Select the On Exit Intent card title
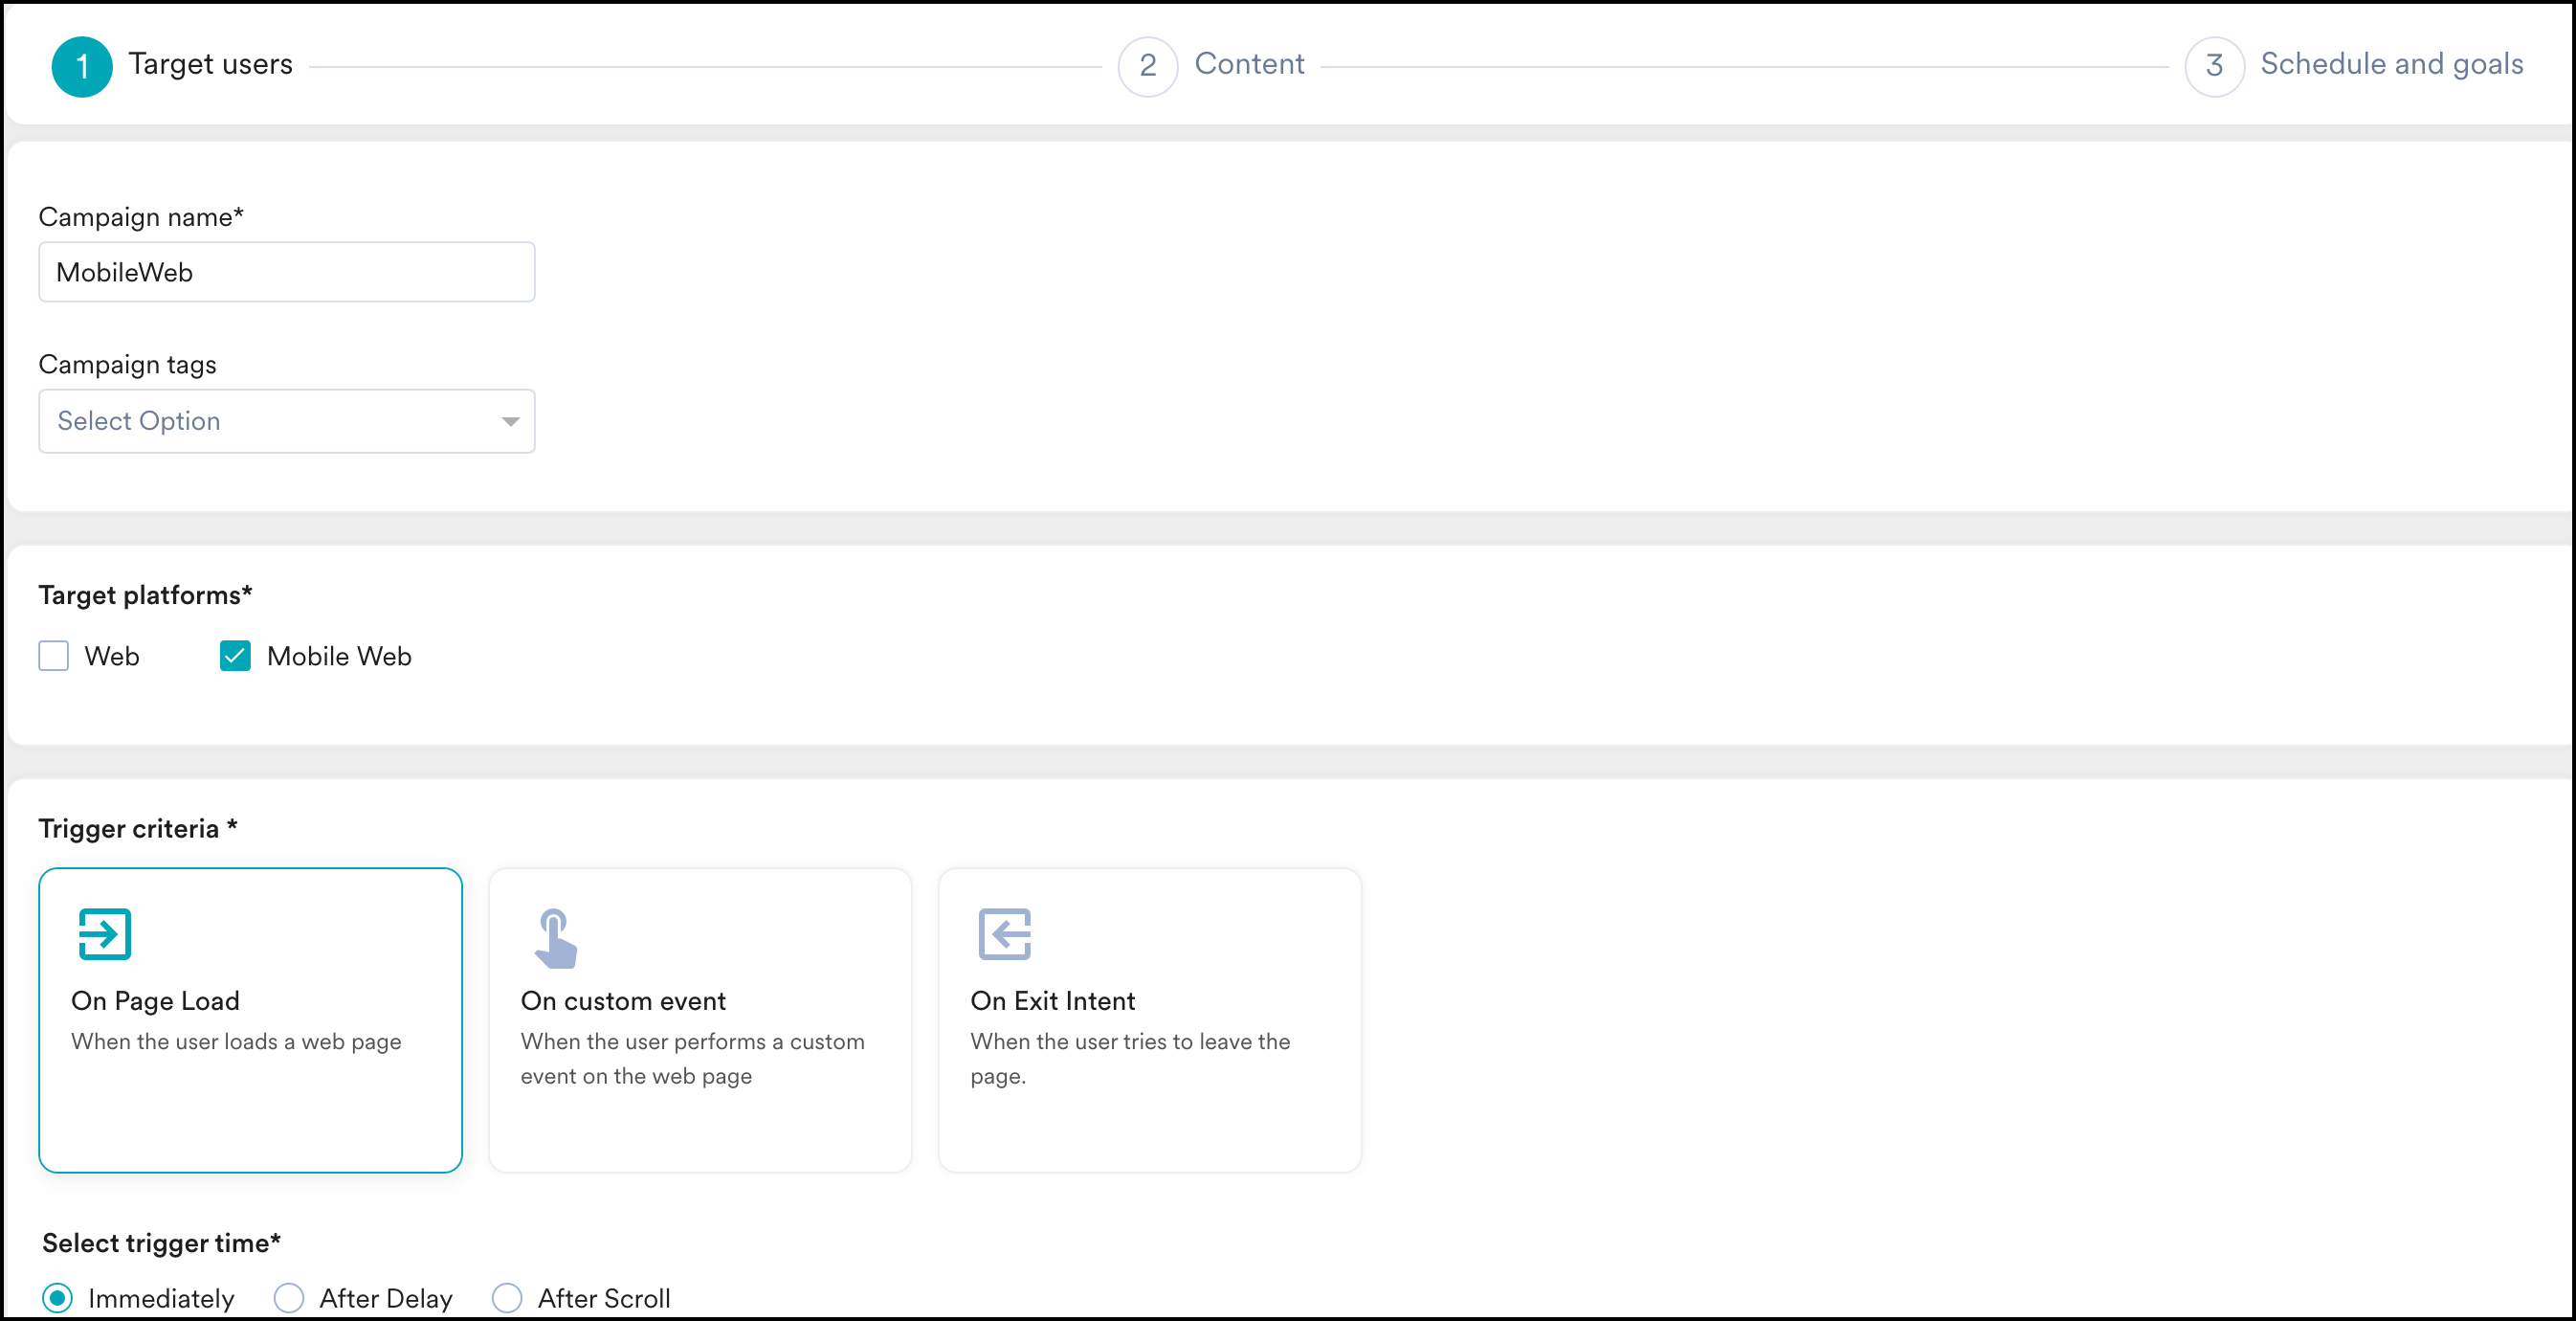 (x=1052, y=1000)
